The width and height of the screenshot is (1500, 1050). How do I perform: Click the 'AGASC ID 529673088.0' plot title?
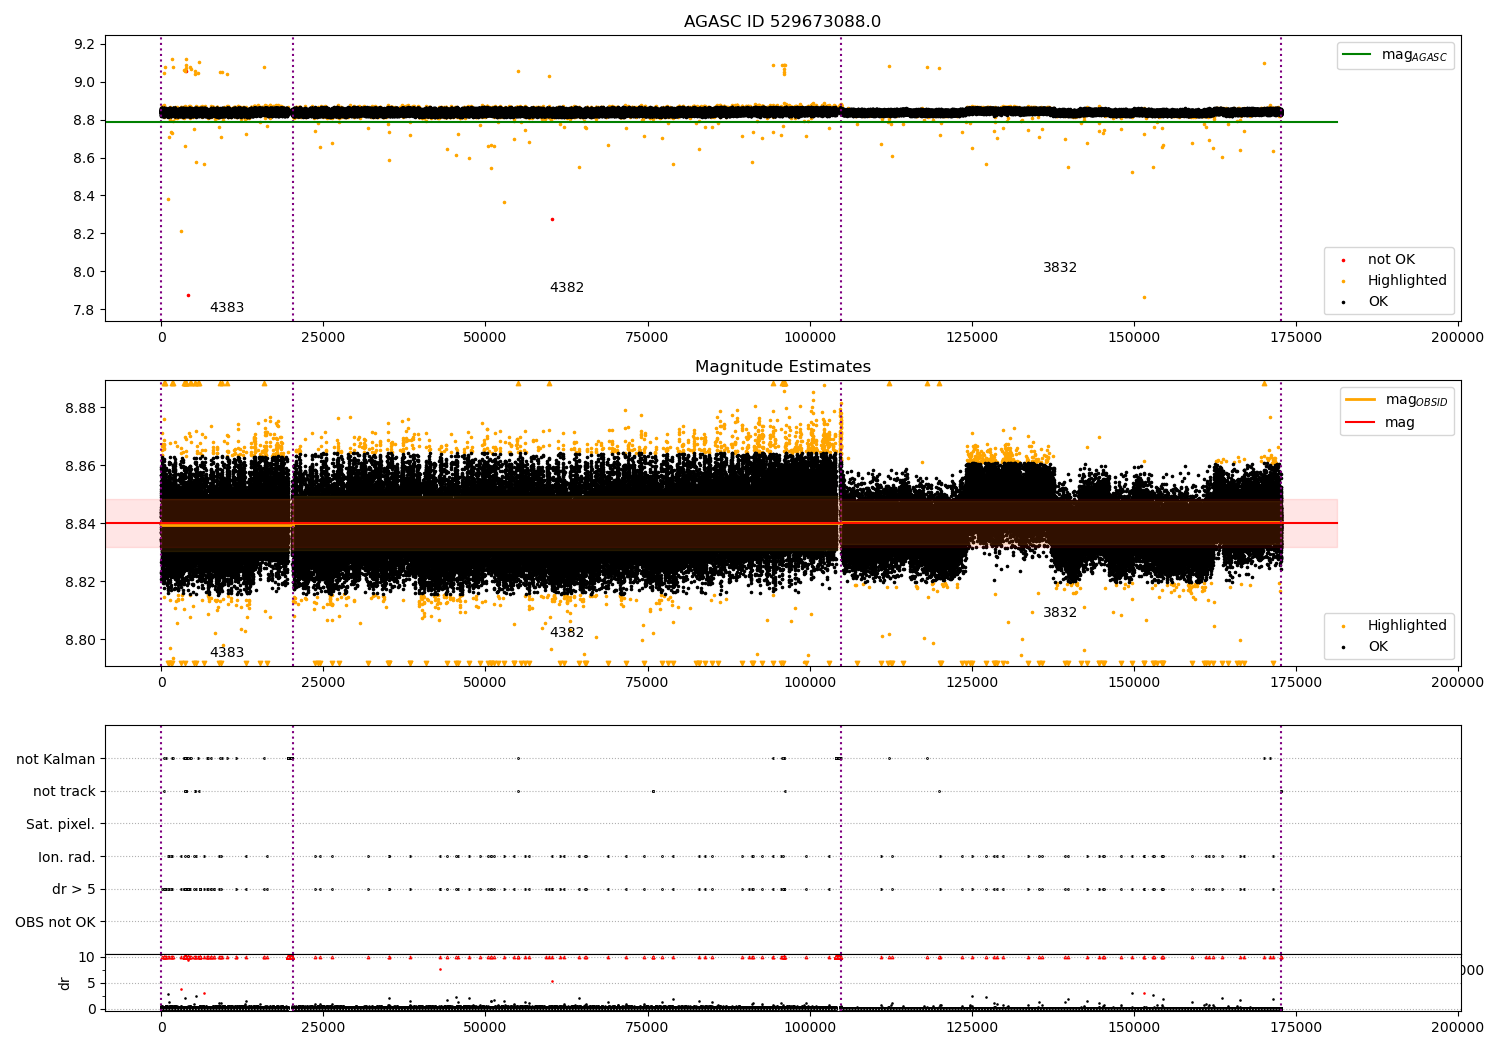782,22
